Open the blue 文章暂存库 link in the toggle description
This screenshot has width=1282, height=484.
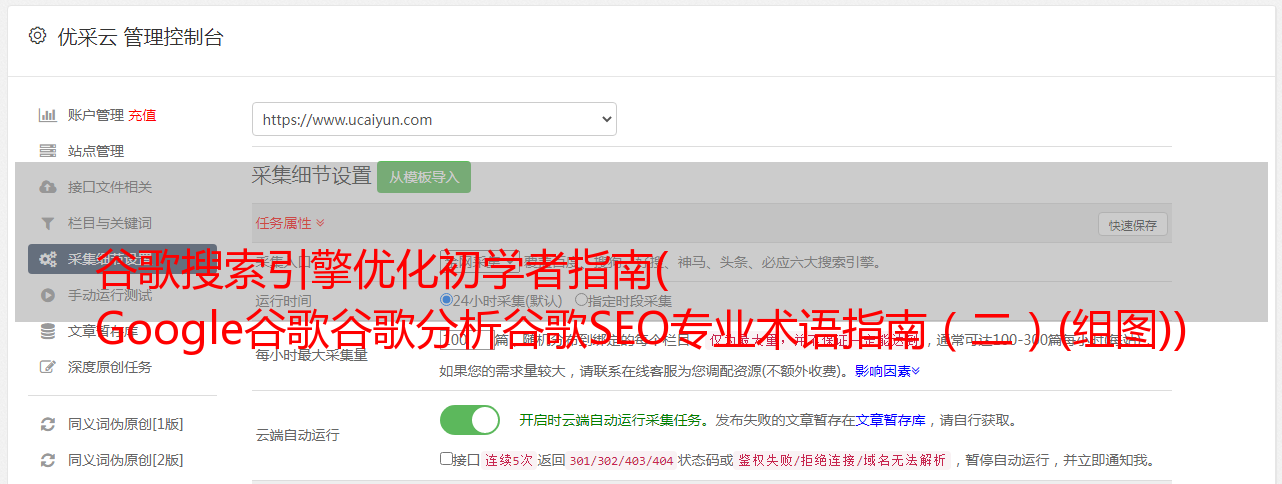(891, 420)
